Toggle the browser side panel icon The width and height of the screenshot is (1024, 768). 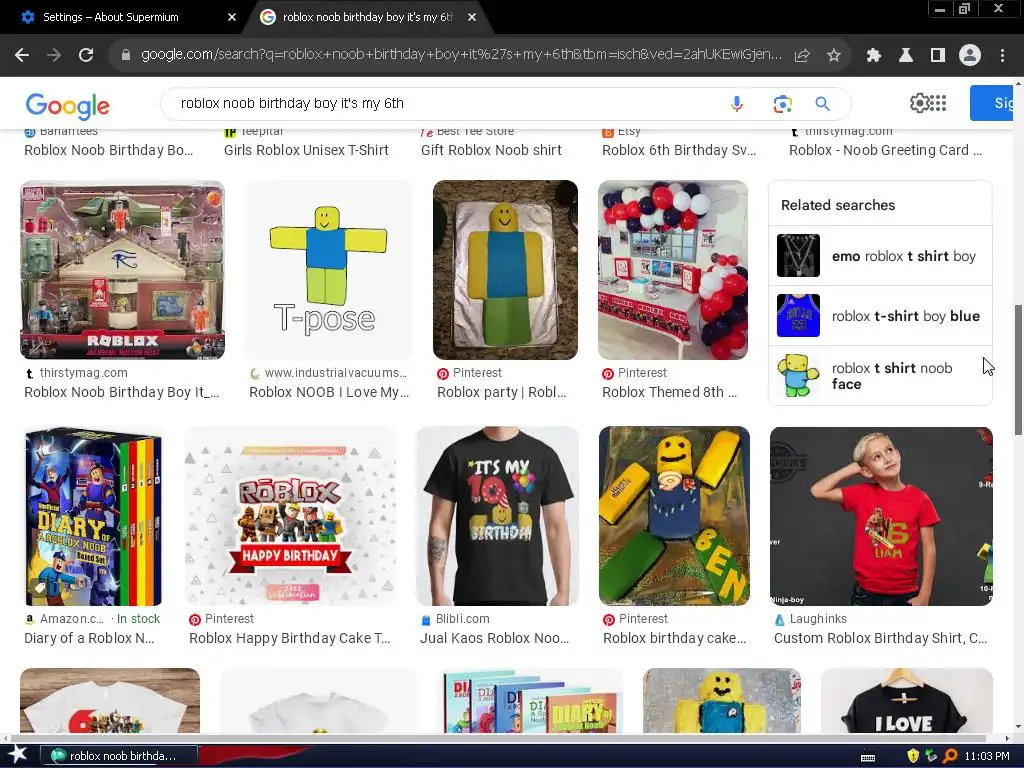pyautogui.click(x=938, y=56)
